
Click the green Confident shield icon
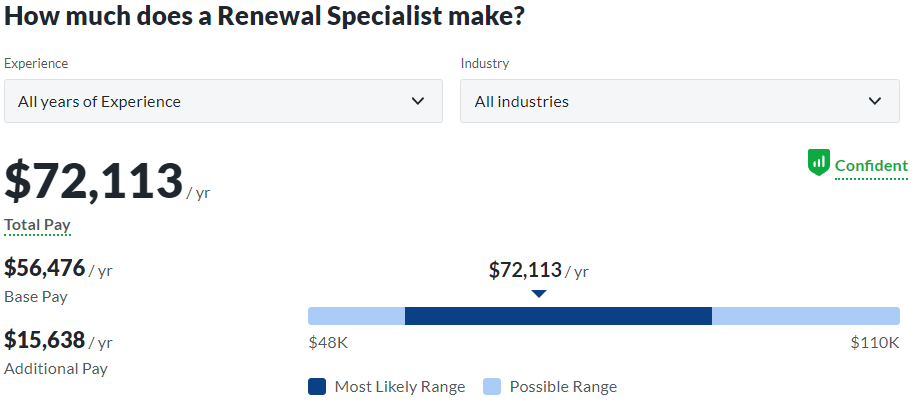[x=818, y=163]
